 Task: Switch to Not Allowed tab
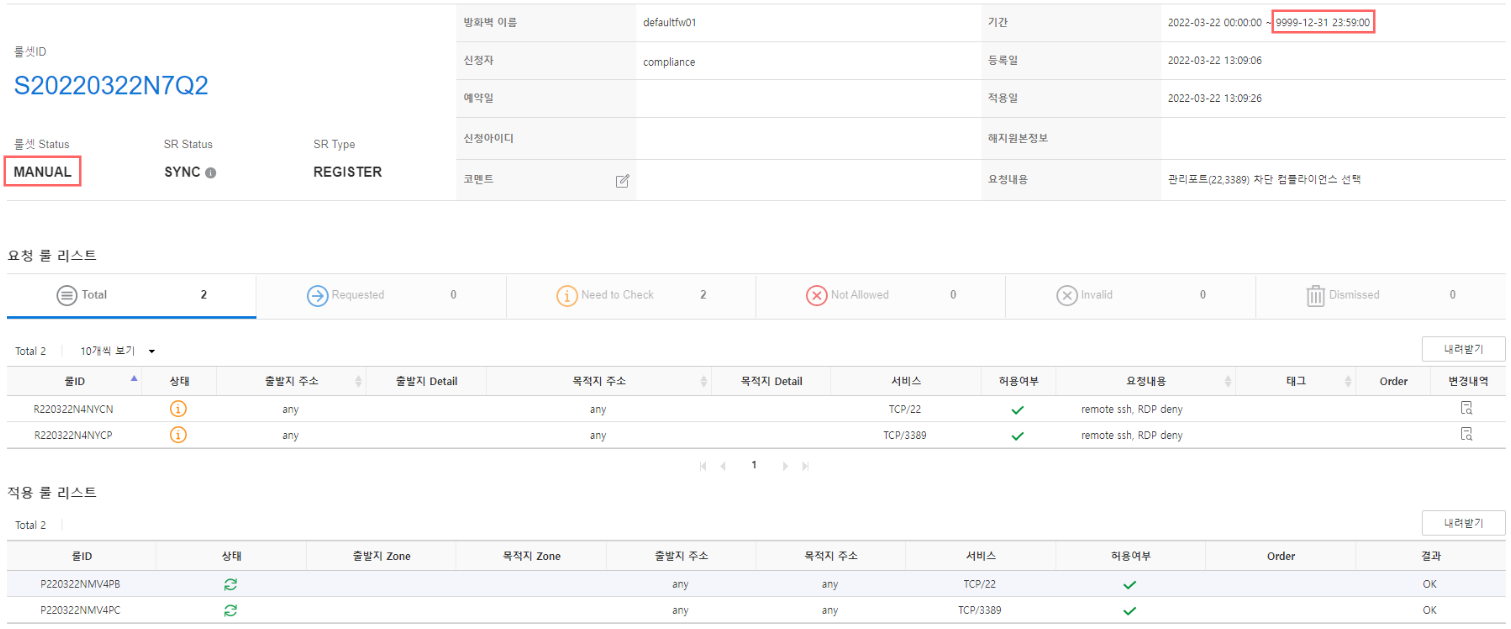pyautogui.click(x=881, y=296)
